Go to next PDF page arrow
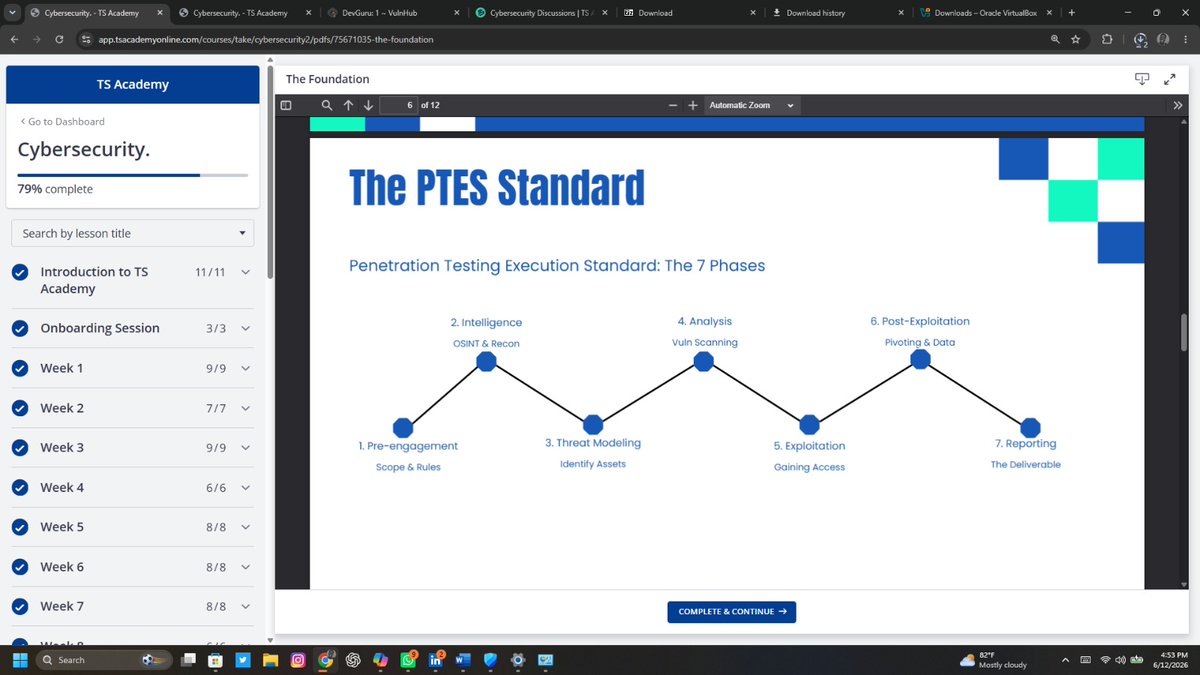This screenshot has width=1200, height=675. click(x=368, y=105)
